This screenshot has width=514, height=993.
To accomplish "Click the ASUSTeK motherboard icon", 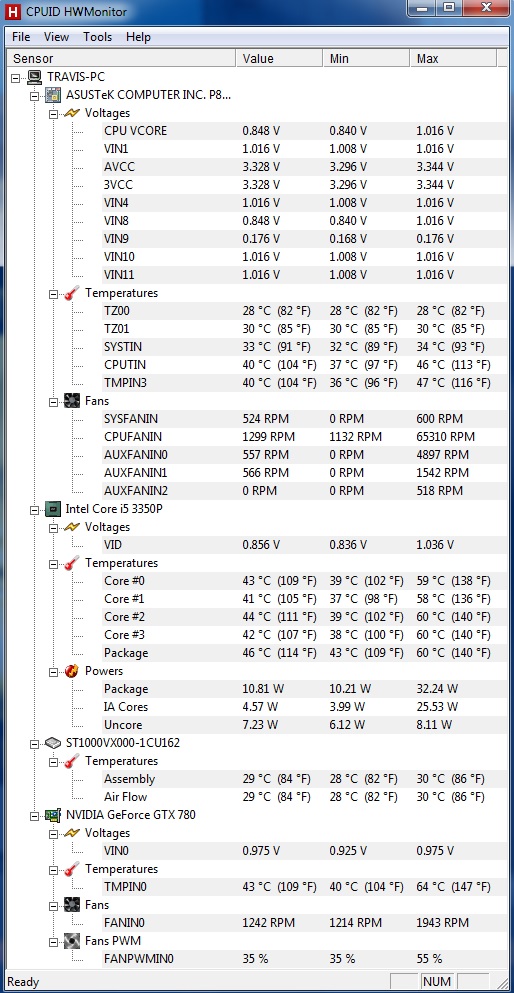I will tap(53, 96).
